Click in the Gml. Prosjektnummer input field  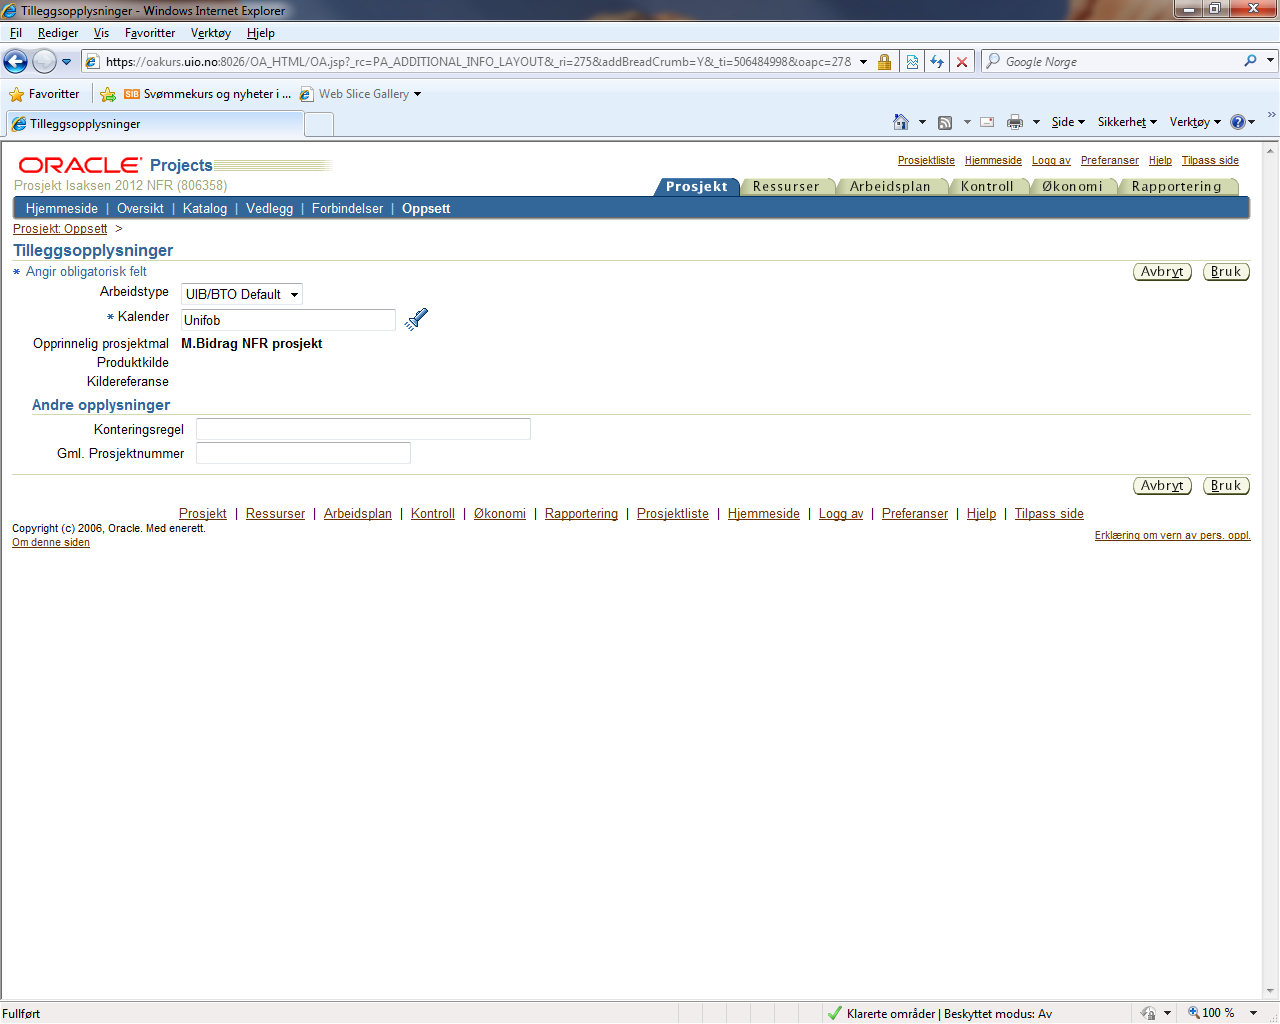[303, 453]
